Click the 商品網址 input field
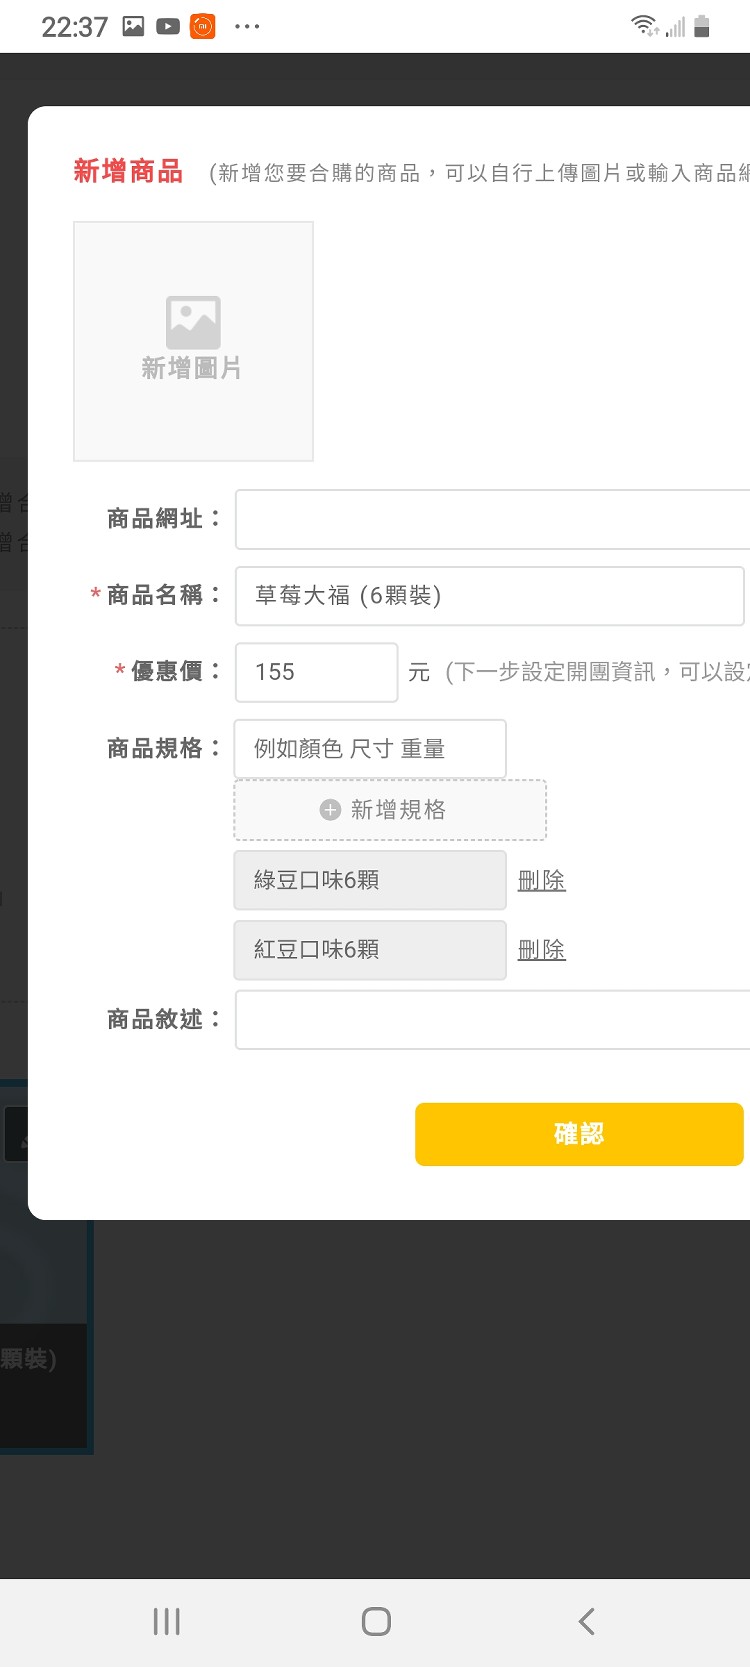 [x=492, y=519]
